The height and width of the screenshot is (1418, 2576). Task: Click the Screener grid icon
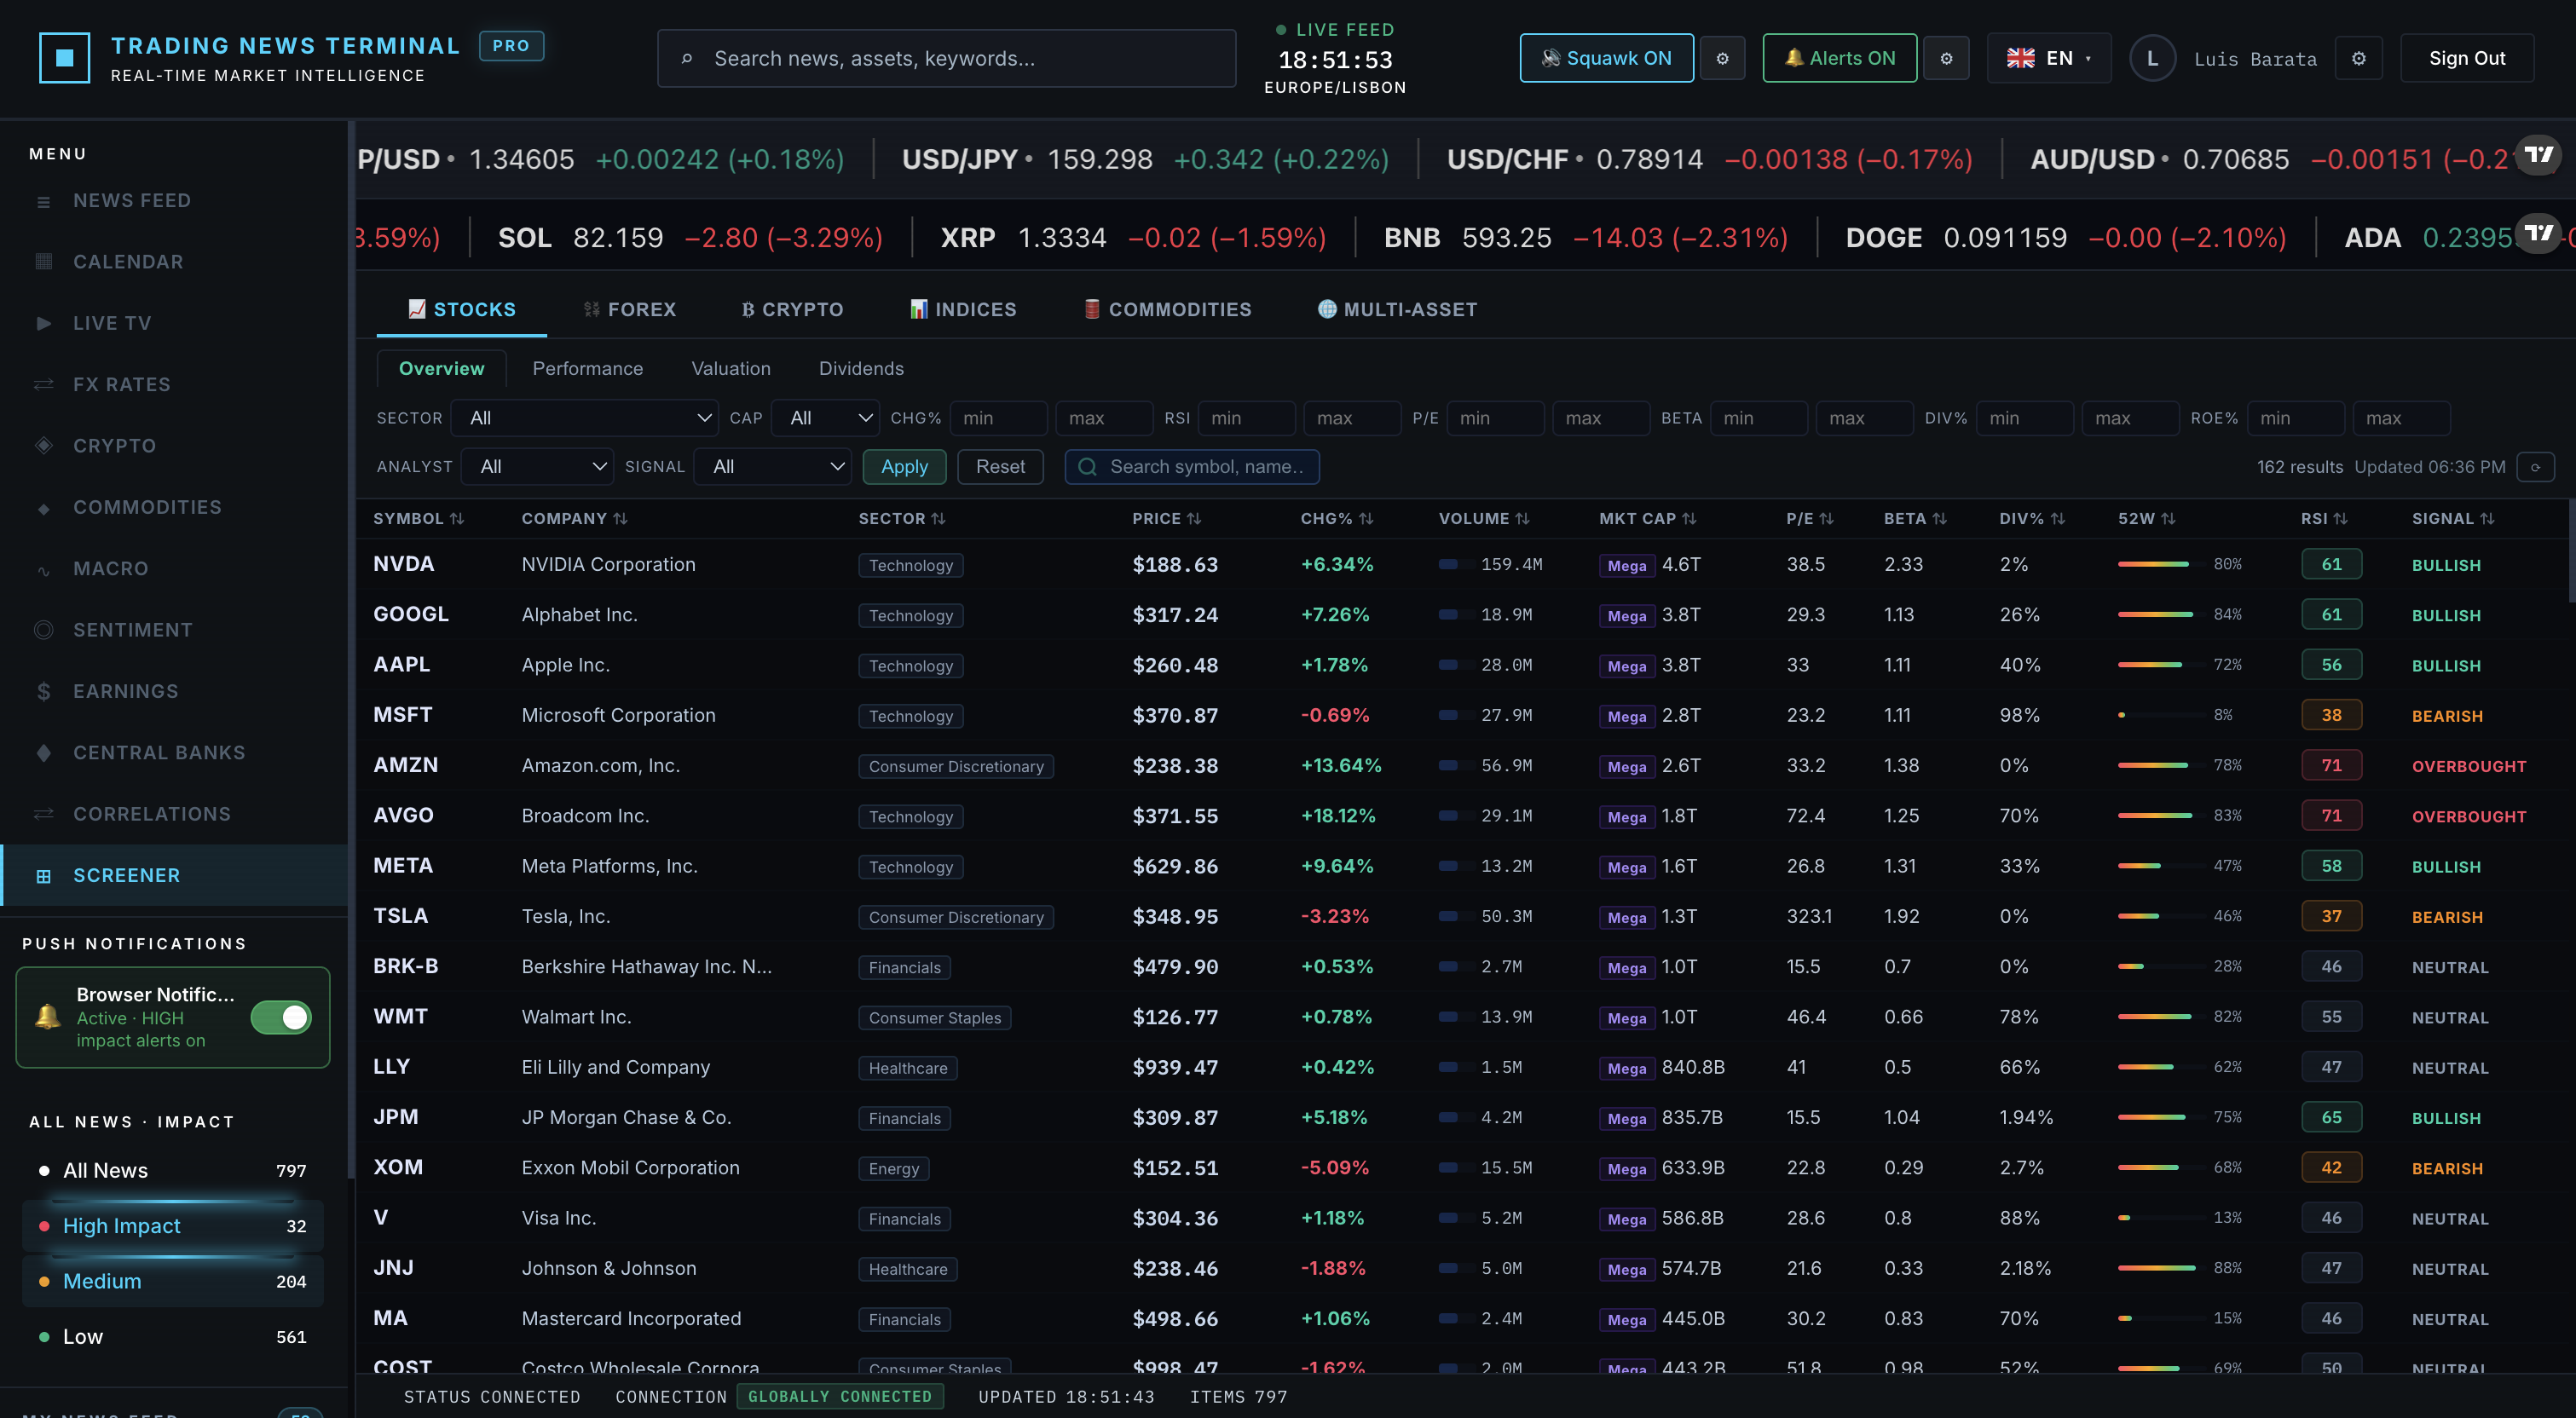pos(43,876)
